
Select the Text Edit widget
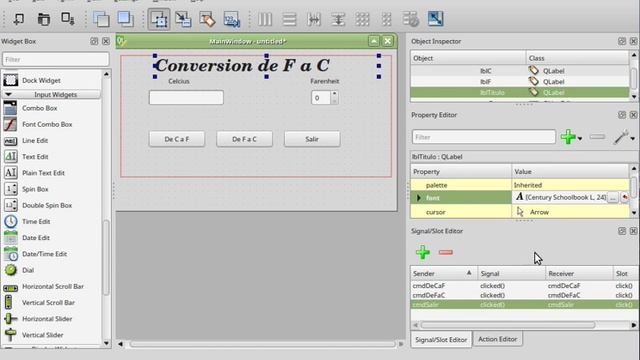[x=35, y=157]
